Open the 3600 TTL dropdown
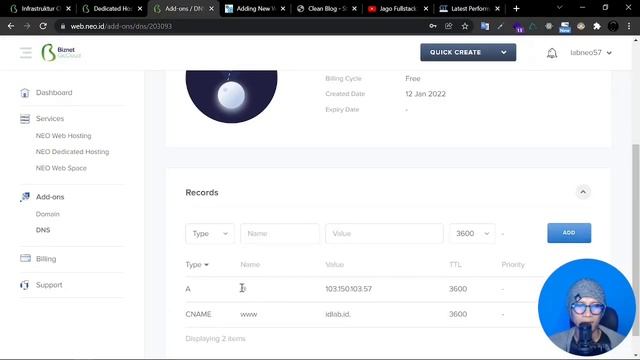The height and width of the screenshot is (360, 640). (472, 233)
